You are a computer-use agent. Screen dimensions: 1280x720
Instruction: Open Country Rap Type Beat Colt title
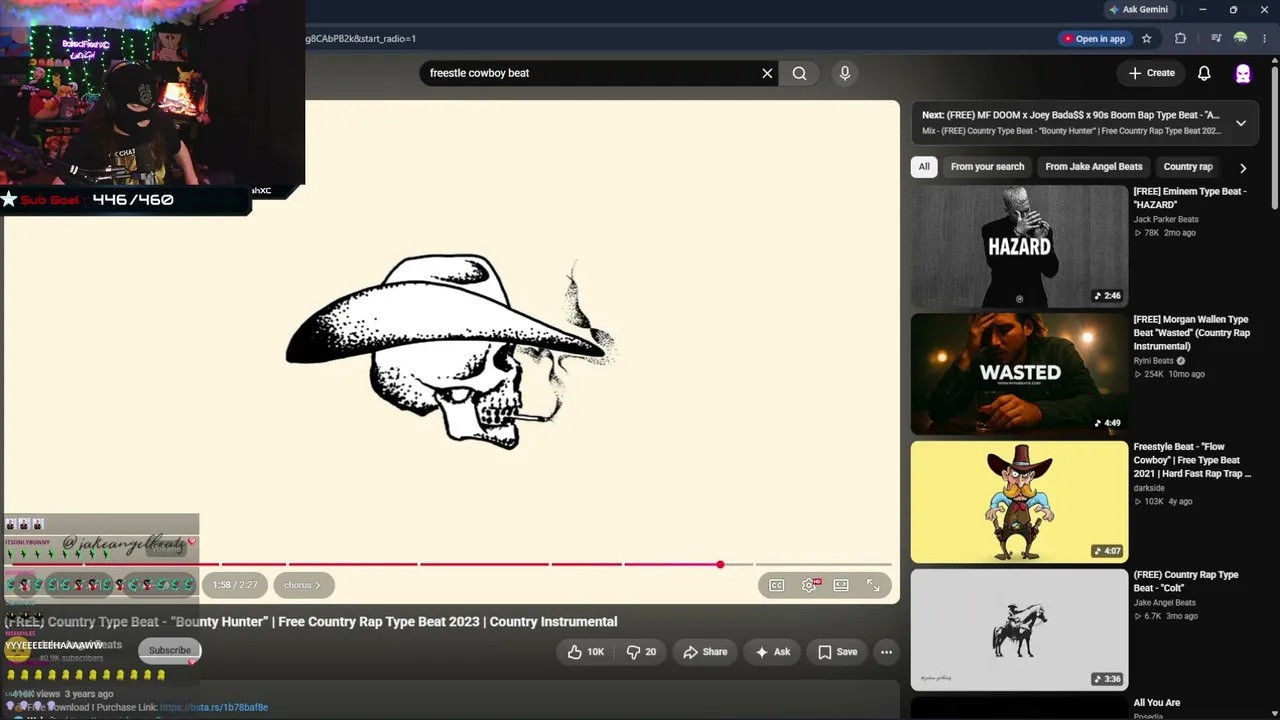pos(1186,581)
